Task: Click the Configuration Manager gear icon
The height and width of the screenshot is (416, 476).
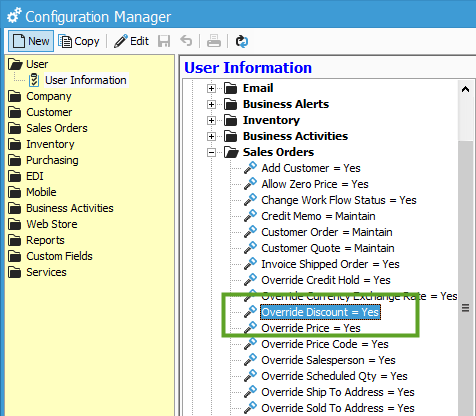Action: [x=14, y=15]
